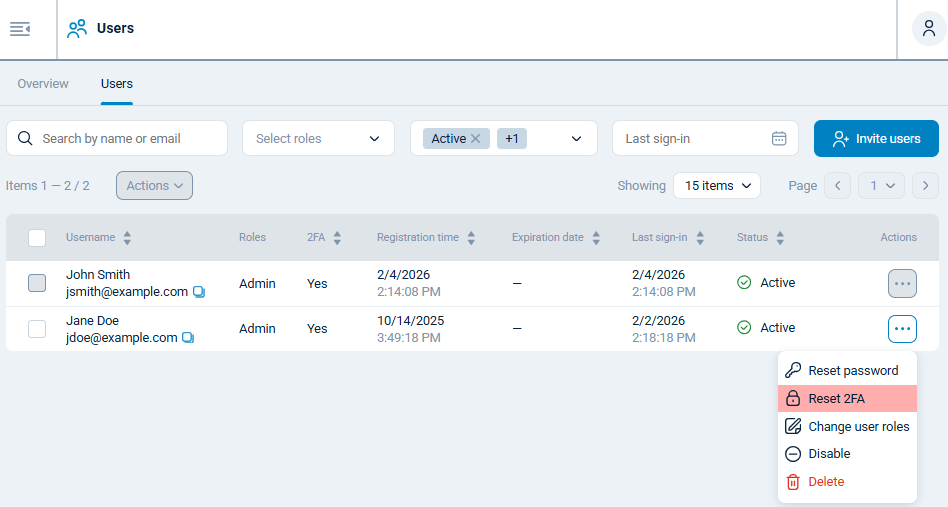Click the Invite users button
The image size is (948, 507).
(876, 139)
